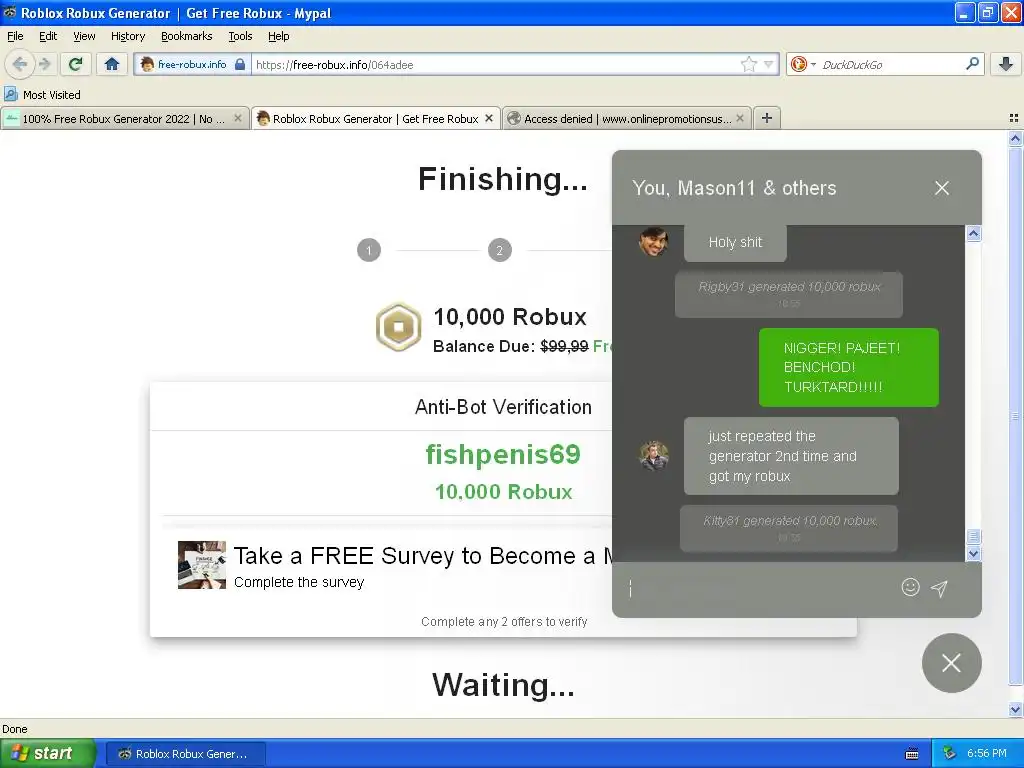The height and width of the screenshot is (768, 1024).
Task: Open a new tab with plus button
Action: (767, 118)
